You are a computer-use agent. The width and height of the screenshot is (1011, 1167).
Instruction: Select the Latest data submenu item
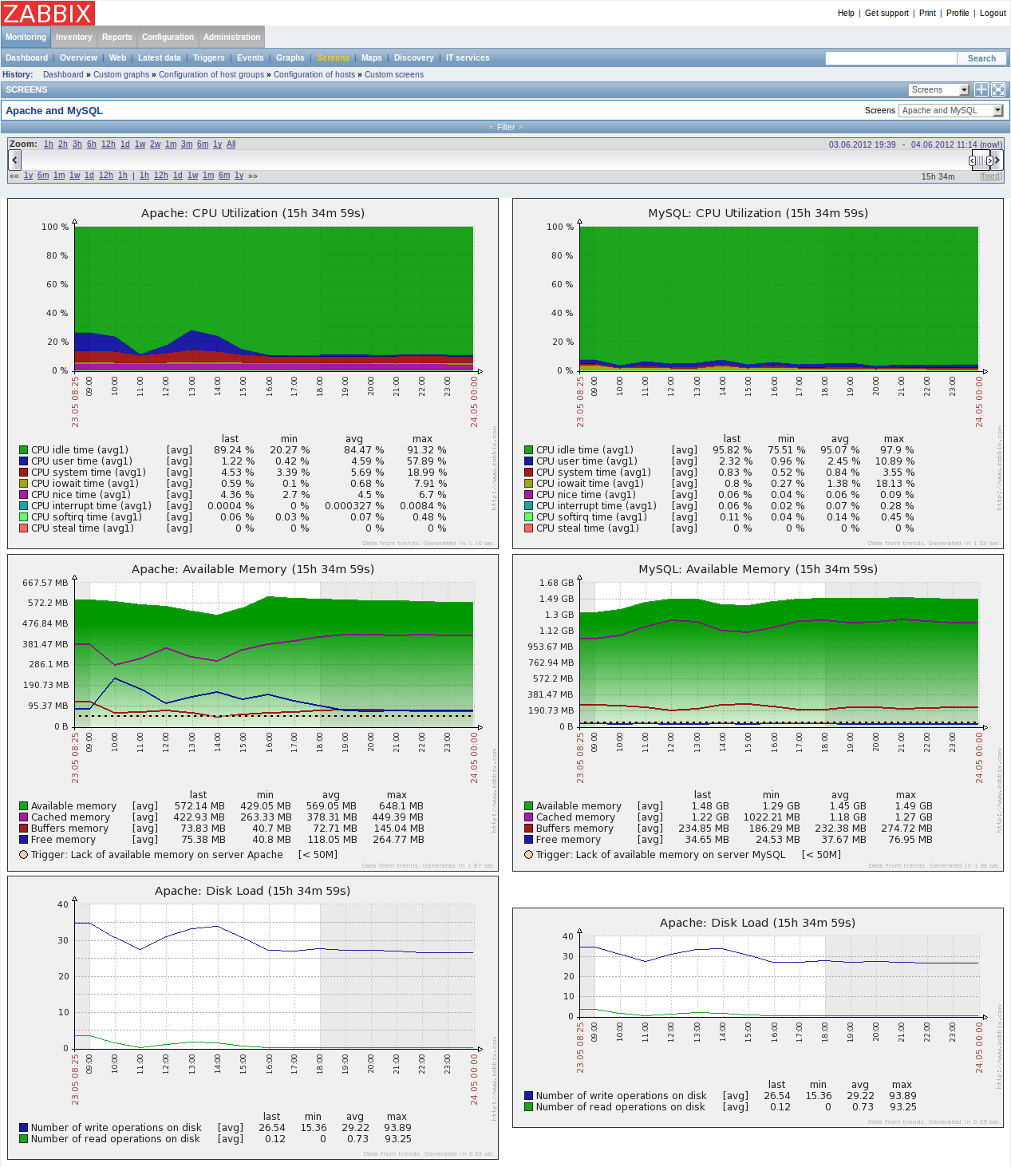point(159,58)
